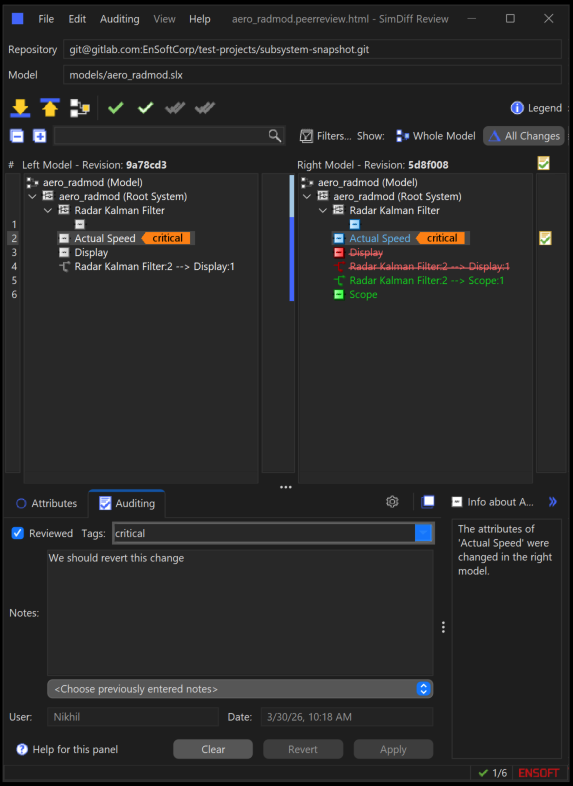Expand all tree nodes with the plus icon
Image resolution: width=573 pixels, height=786 pixels.
coord(40,136)
